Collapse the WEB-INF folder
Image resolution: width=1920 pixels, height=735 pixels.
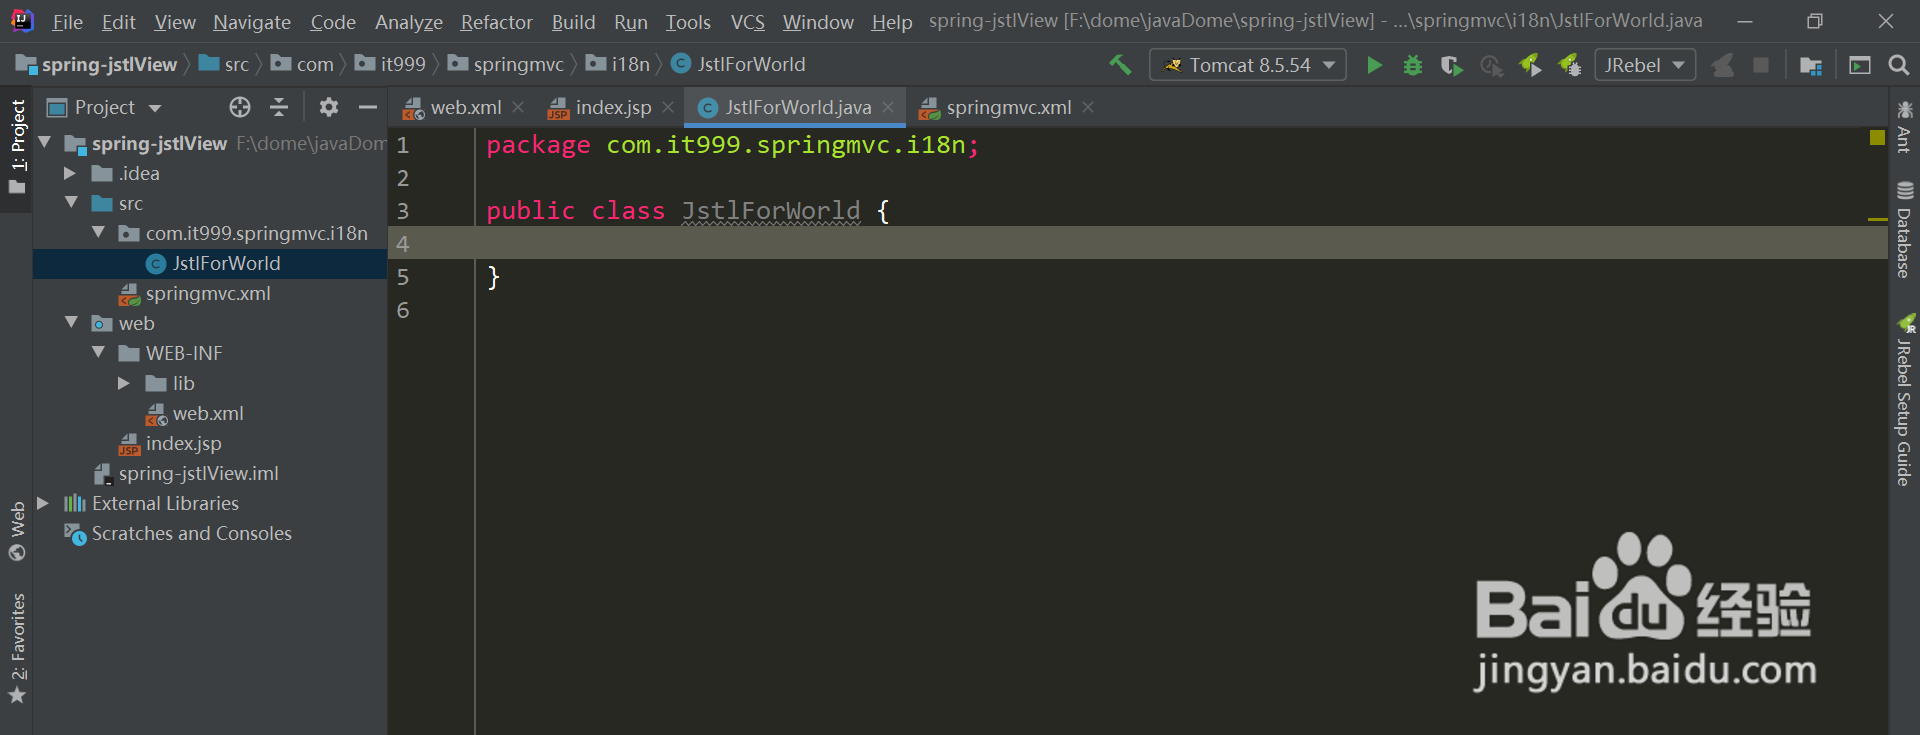[98, 353]
